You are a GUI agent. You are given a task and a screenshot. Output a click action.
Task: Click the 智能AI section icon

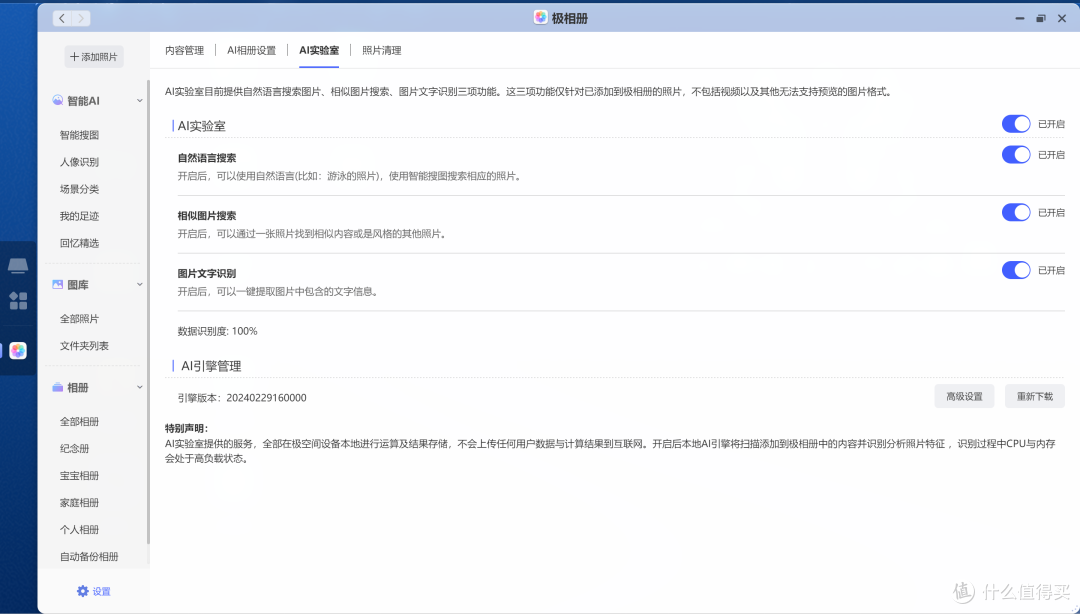(x=58, y=101)
